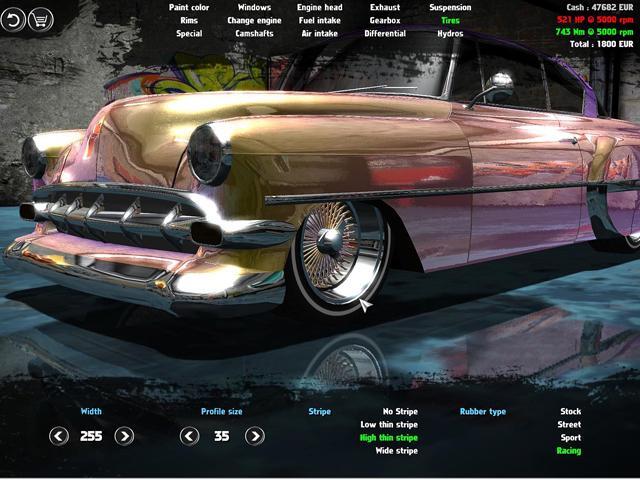Screen dimensions: 640x480
Task: Select Stock rubber type
Action: point(570,411)
